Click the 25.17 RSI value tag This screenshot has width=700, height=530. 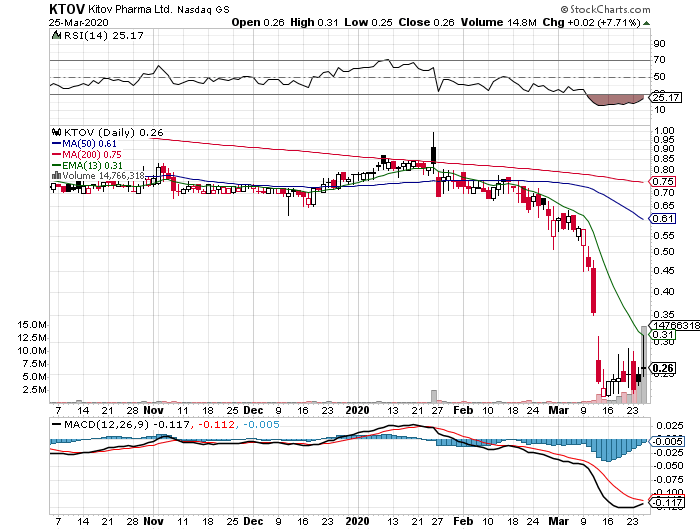664,97
